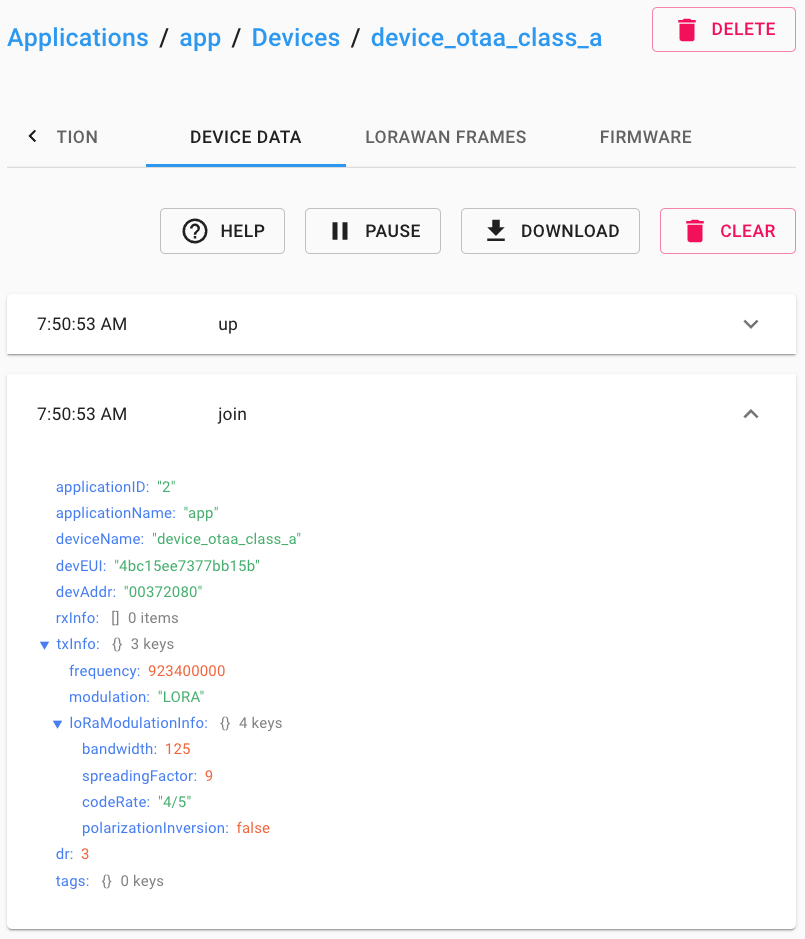Open the Firmware tab

645,137
